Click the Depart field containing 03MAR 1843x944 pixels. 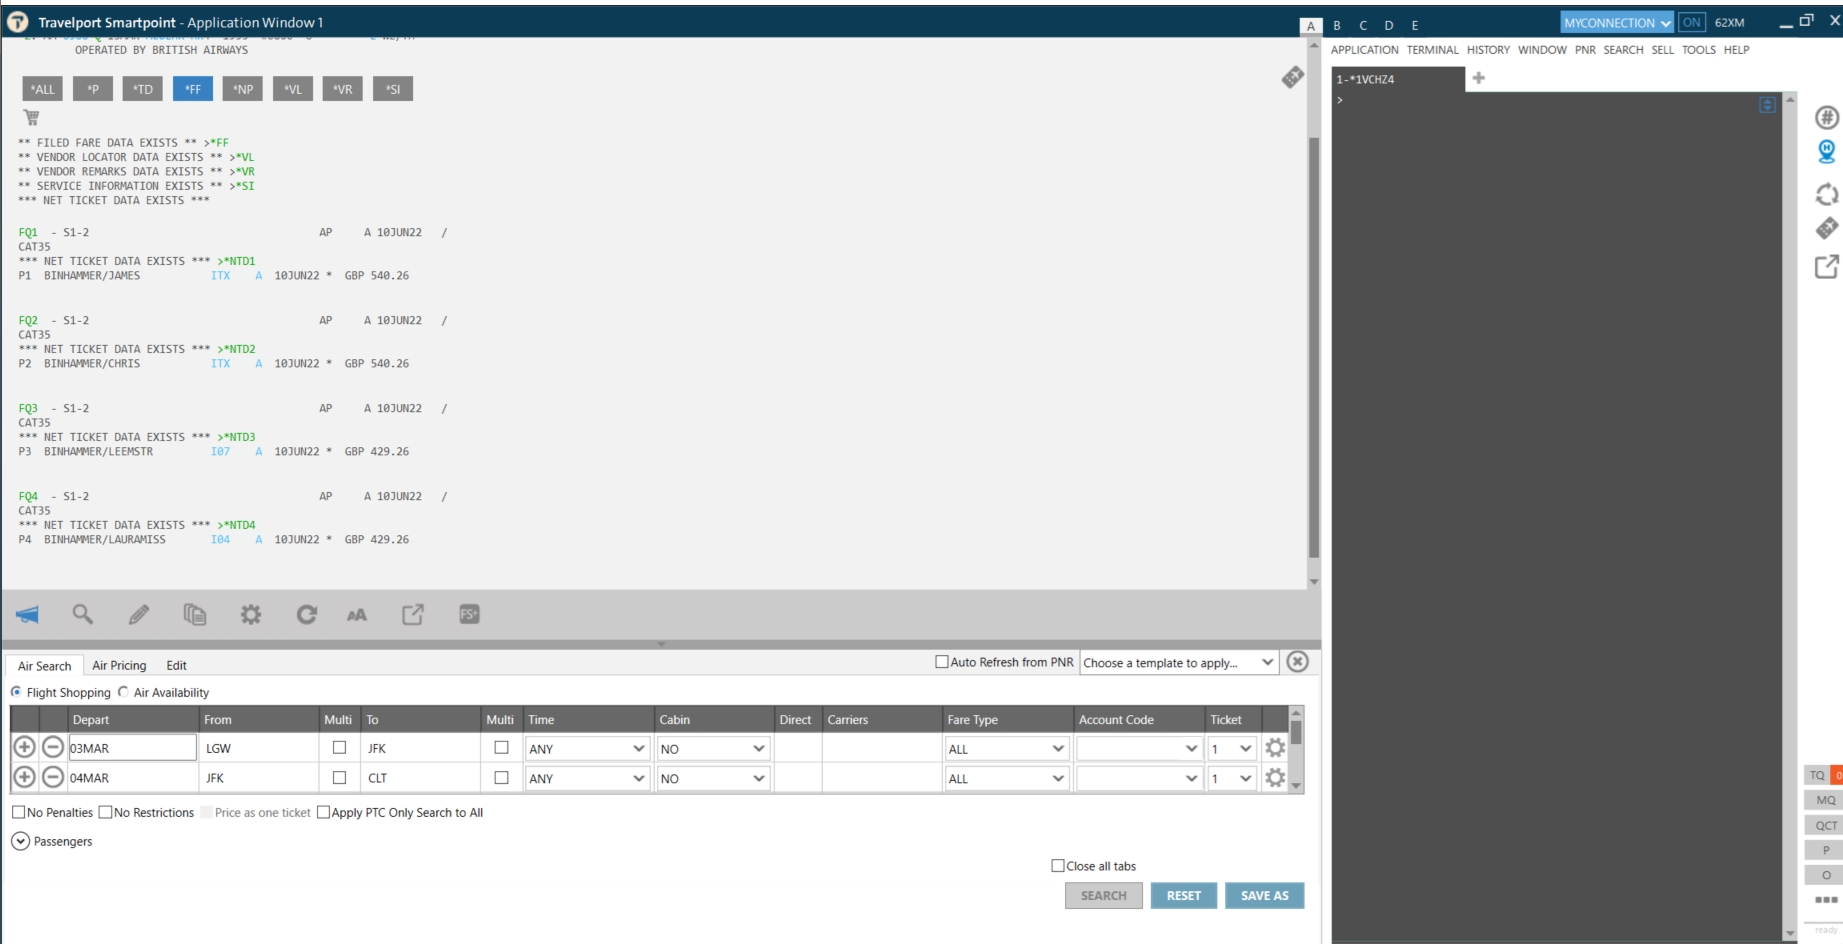132,747
